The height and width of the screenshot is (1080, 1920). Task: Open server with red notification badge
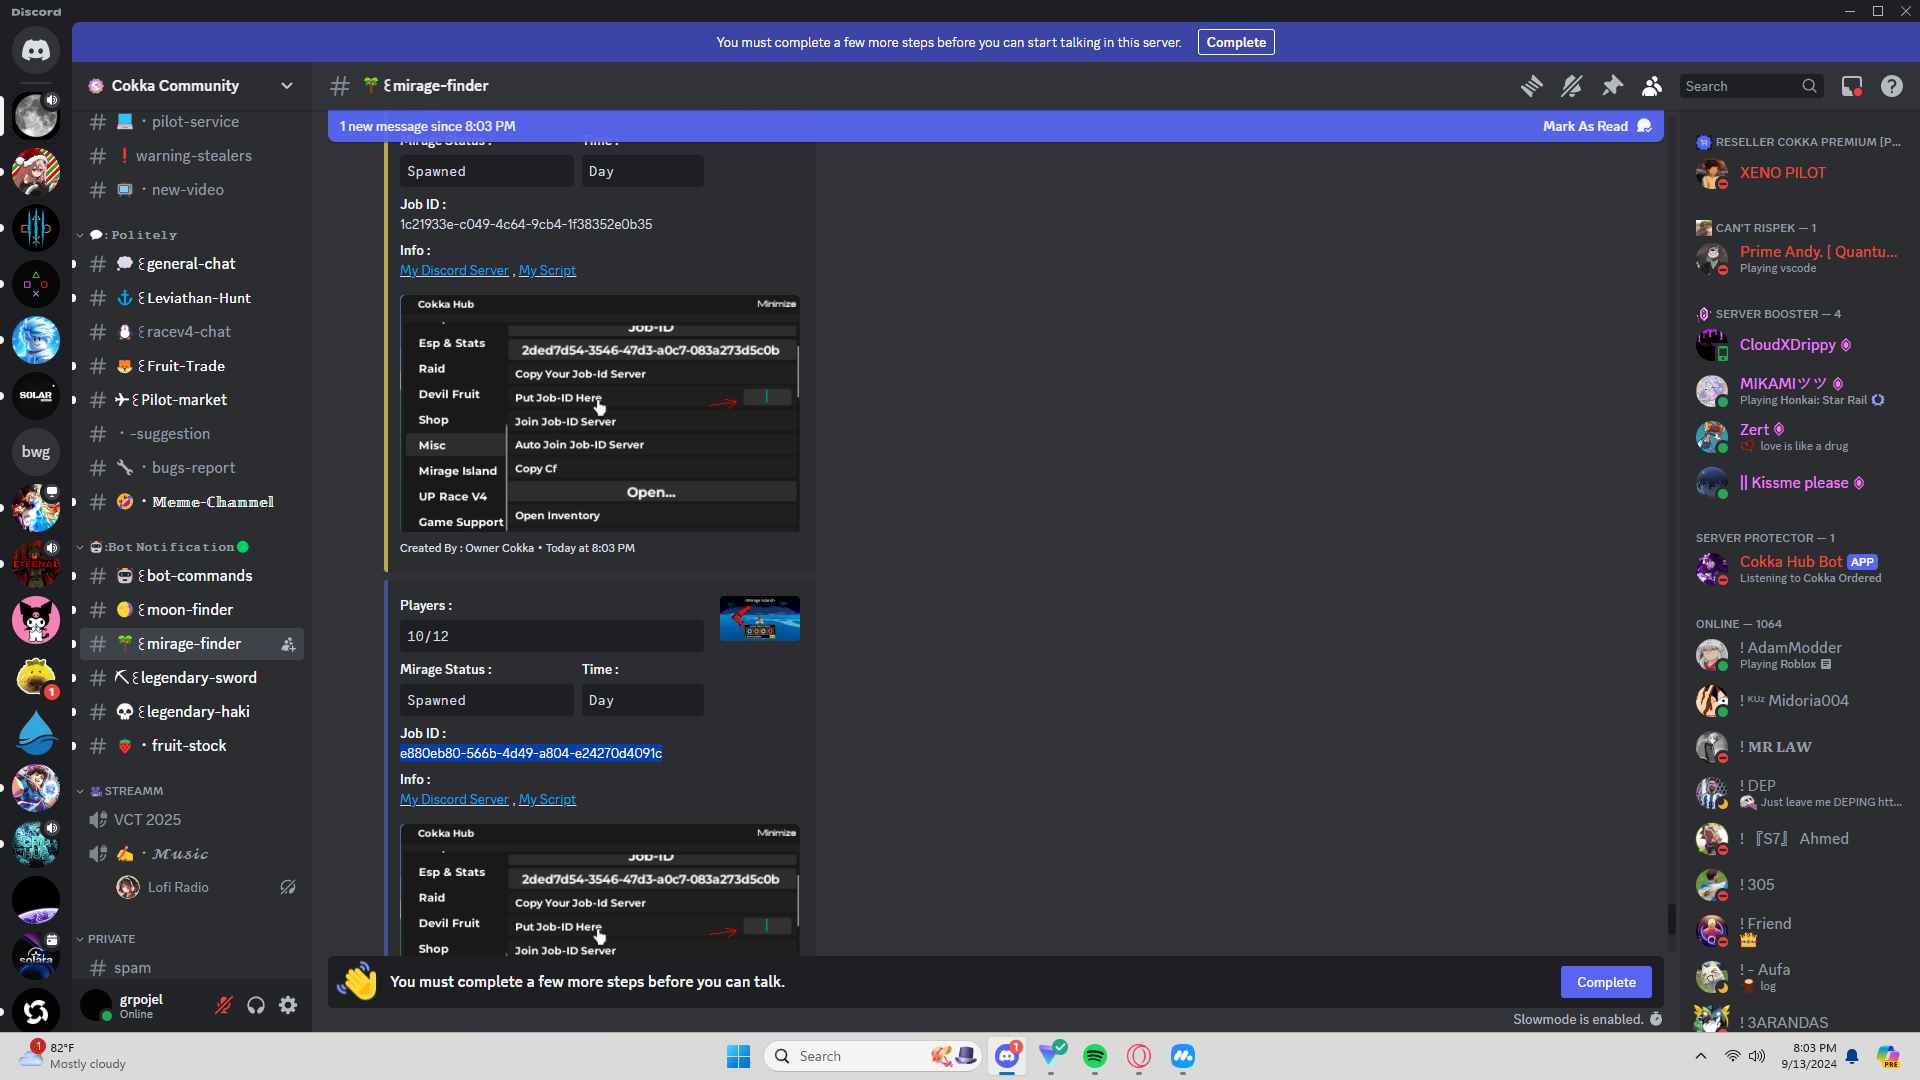pyautogui.click(x=36, y=676)
